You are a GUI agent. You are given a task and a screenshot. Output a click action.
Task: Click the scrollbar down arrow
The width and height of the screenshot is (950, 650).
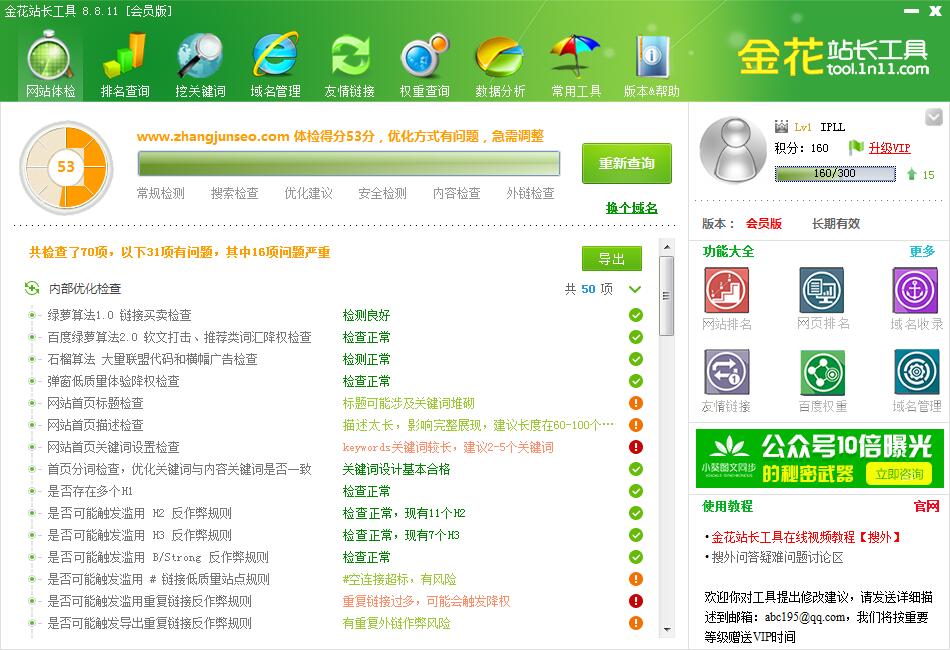pos(666,630)
